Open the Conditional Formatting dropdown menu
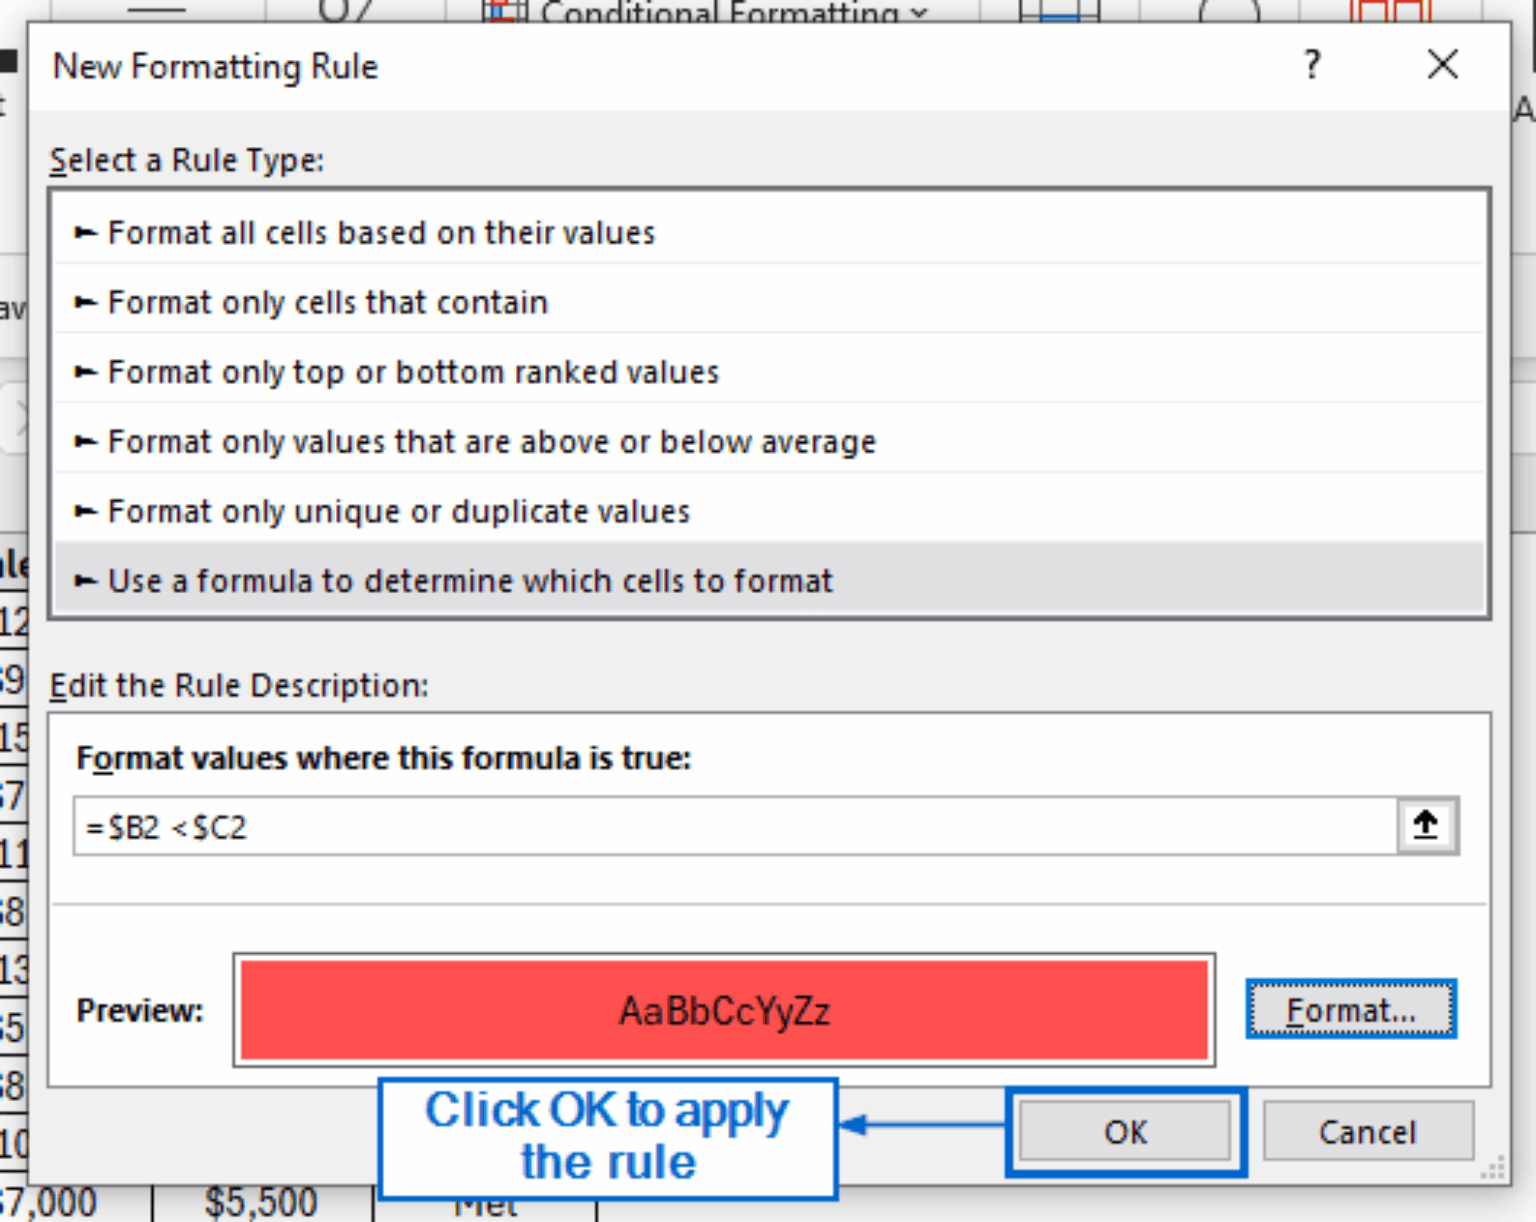The image size is (1536, 1222). point(916,12)
